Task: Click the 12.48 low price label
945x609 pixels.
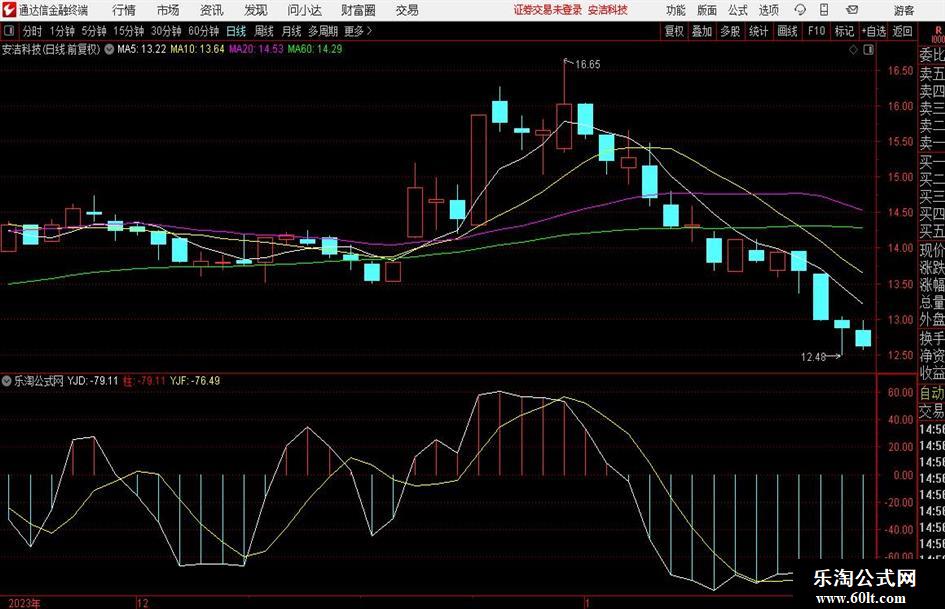Action: (813, 357)
